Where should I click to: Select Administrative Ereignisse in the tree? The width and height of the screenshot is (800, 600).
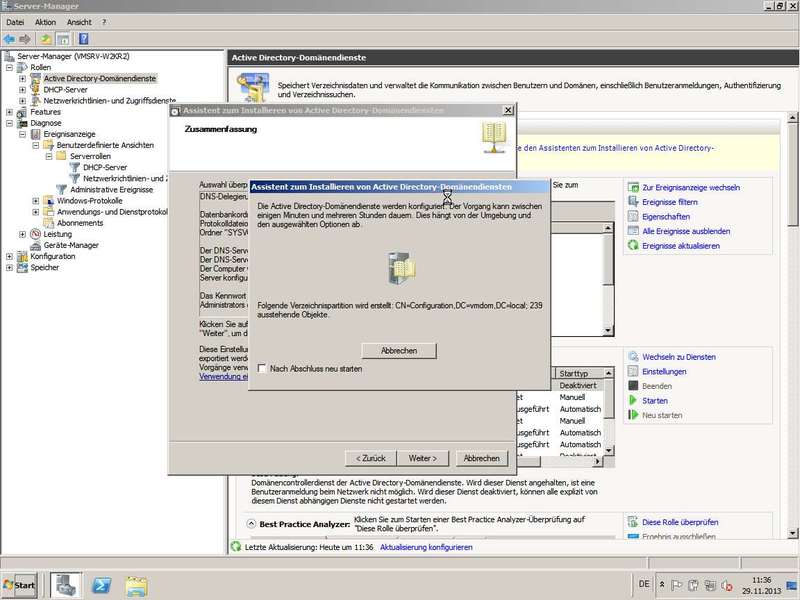111,189
